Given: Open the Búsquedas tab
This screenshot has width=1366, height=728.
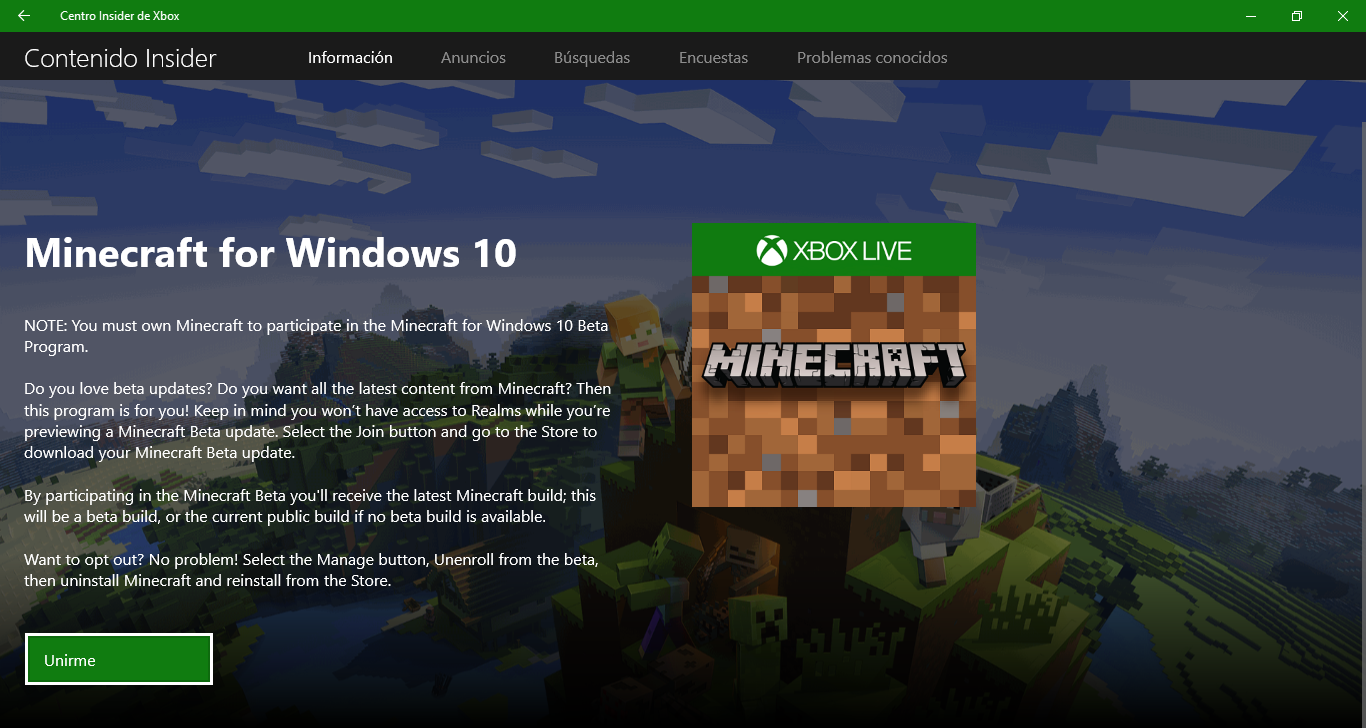Looking at the screenshot, I should [x=592, y=58].
